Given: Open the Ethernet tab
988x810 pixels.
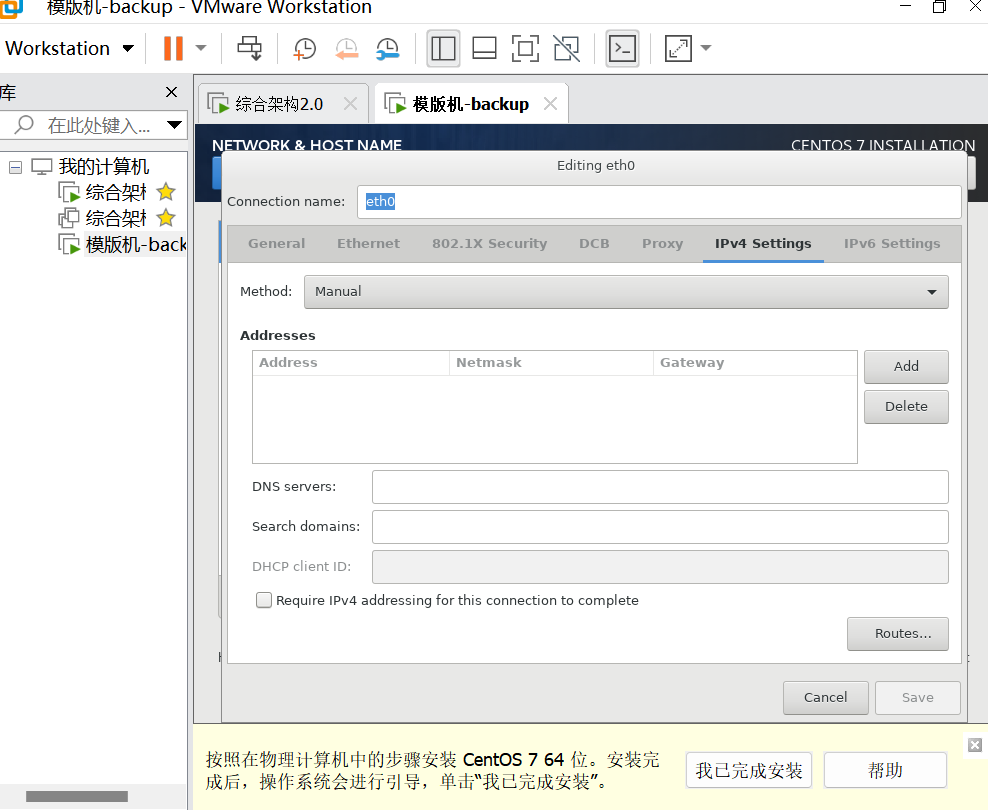Looking at the screenshot, I should (368, 244).
